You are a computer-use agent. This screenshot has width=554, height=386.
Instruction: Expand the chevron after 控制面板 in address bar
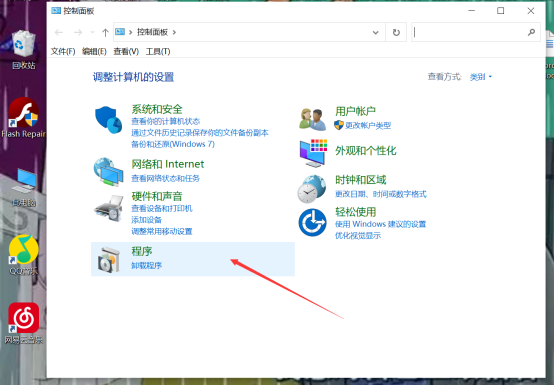pyautogui.click(x=174, y=32)
